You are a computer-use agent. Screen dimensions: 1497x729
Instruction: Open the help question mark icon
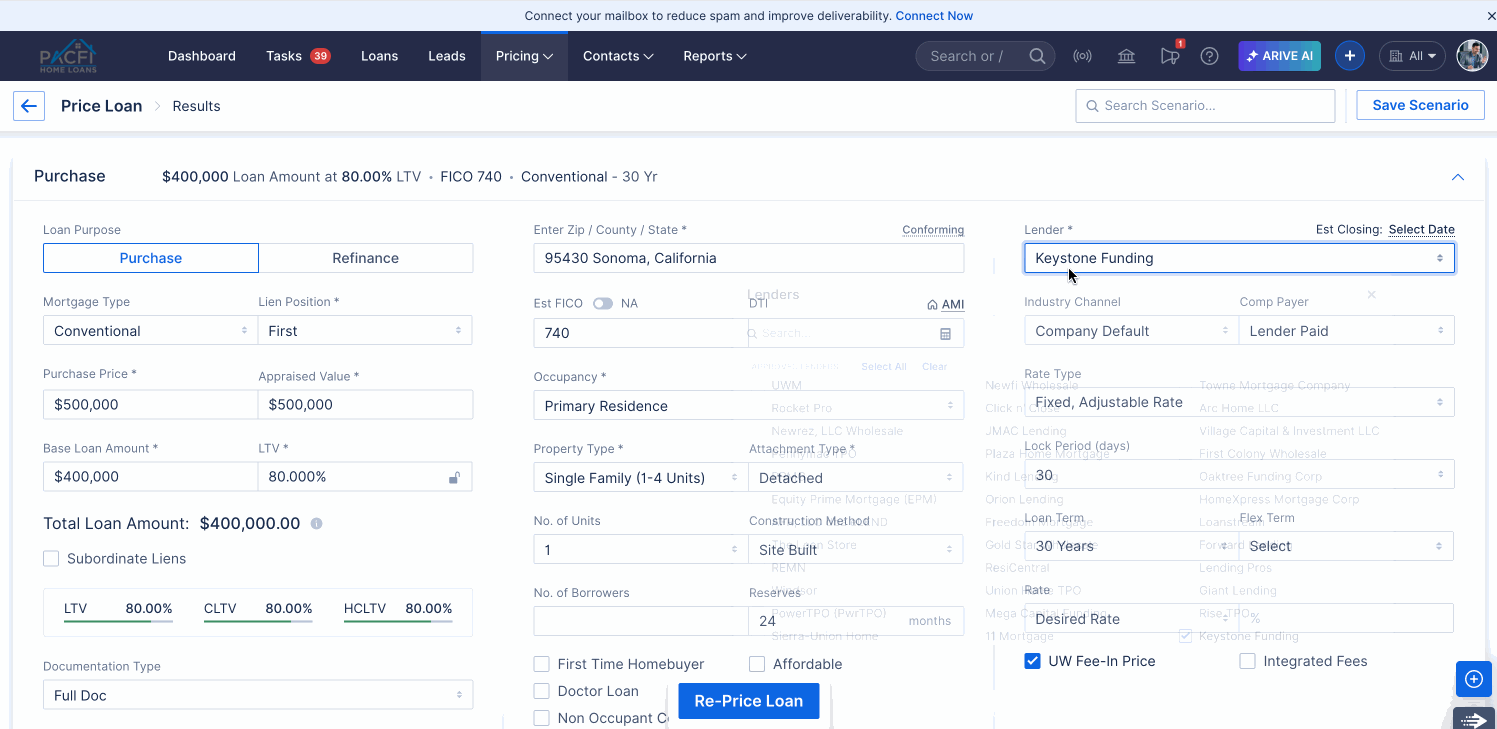click(x=1209, y=56)
